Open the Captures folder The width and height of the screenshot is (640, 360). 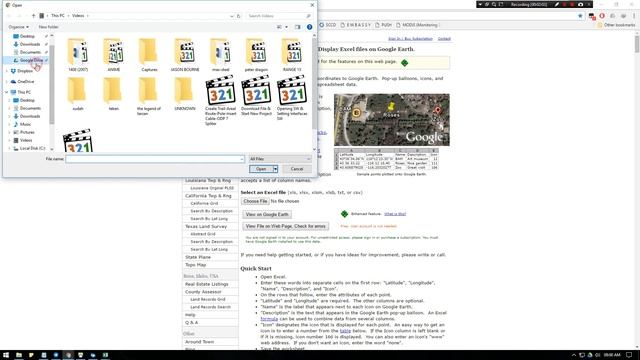[149, 55]
